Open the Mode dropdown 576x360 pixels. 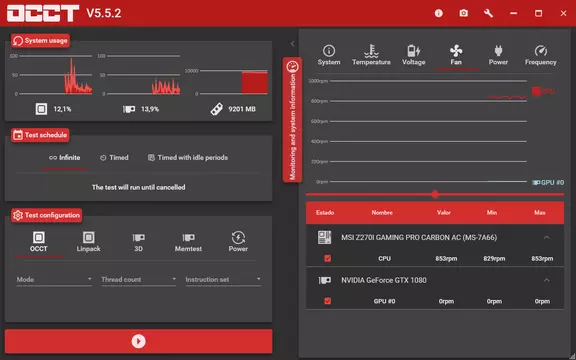tap(54, 280)
